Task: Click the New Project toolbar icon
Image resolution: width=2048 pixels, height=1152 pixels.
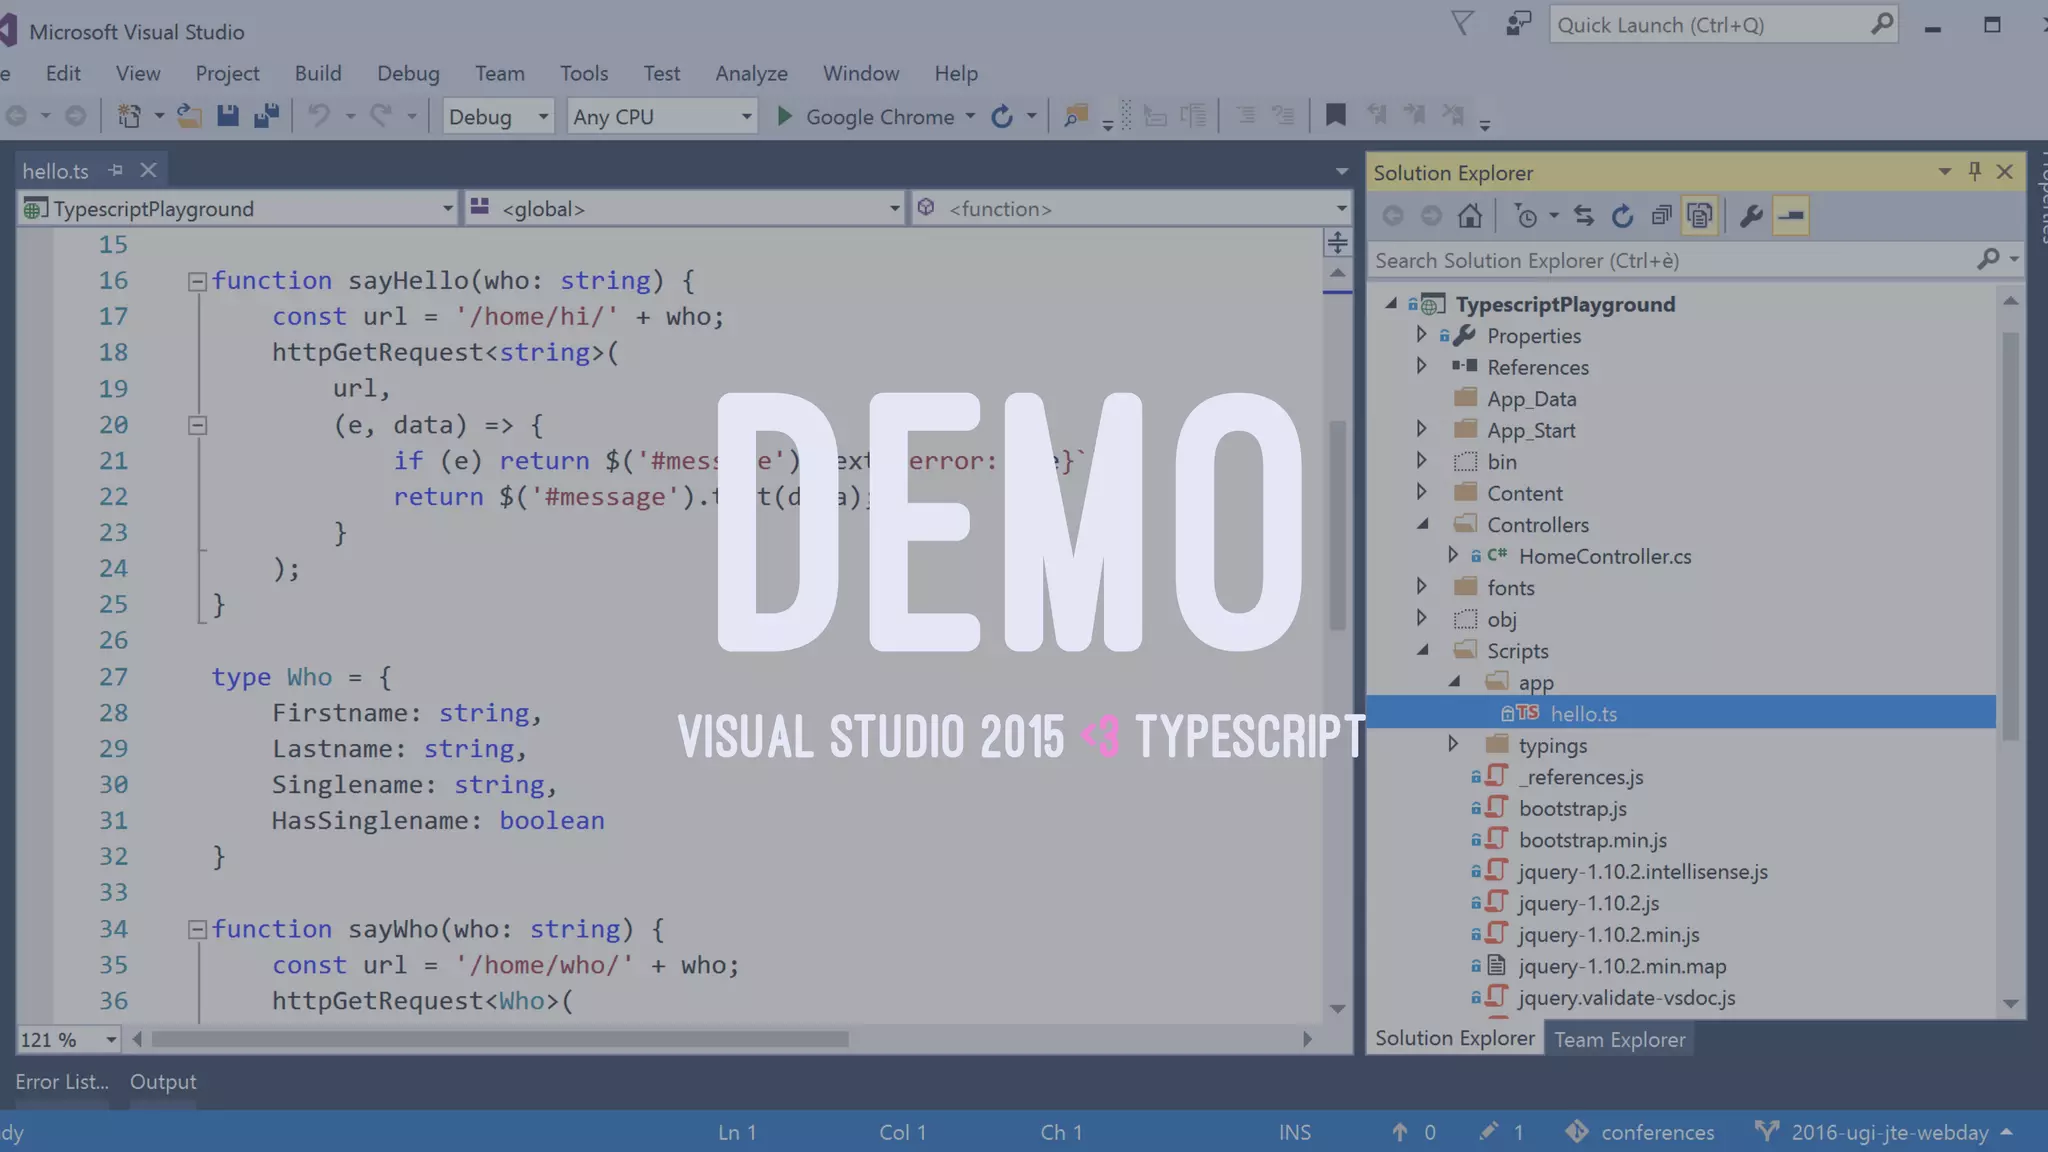Action: tap(129, 116)
